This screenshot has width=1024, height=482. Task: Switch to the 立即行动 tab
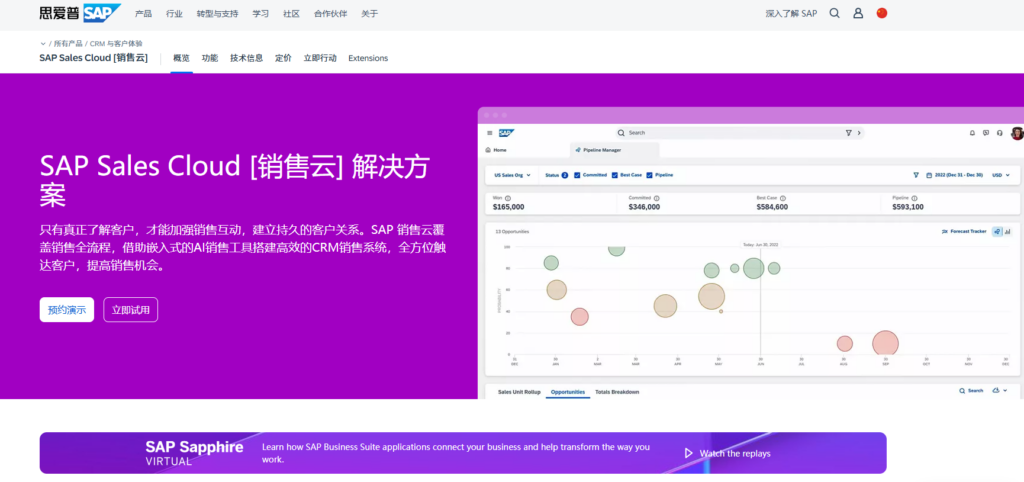[x=320, y=58]
